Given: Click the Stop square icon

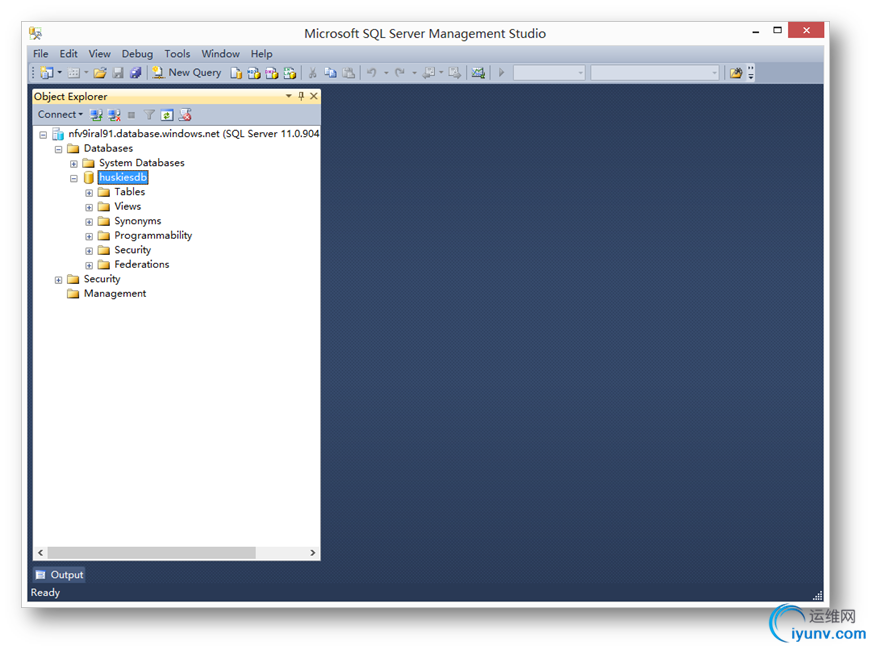Looking at the screenshot, I should [131, 115].
